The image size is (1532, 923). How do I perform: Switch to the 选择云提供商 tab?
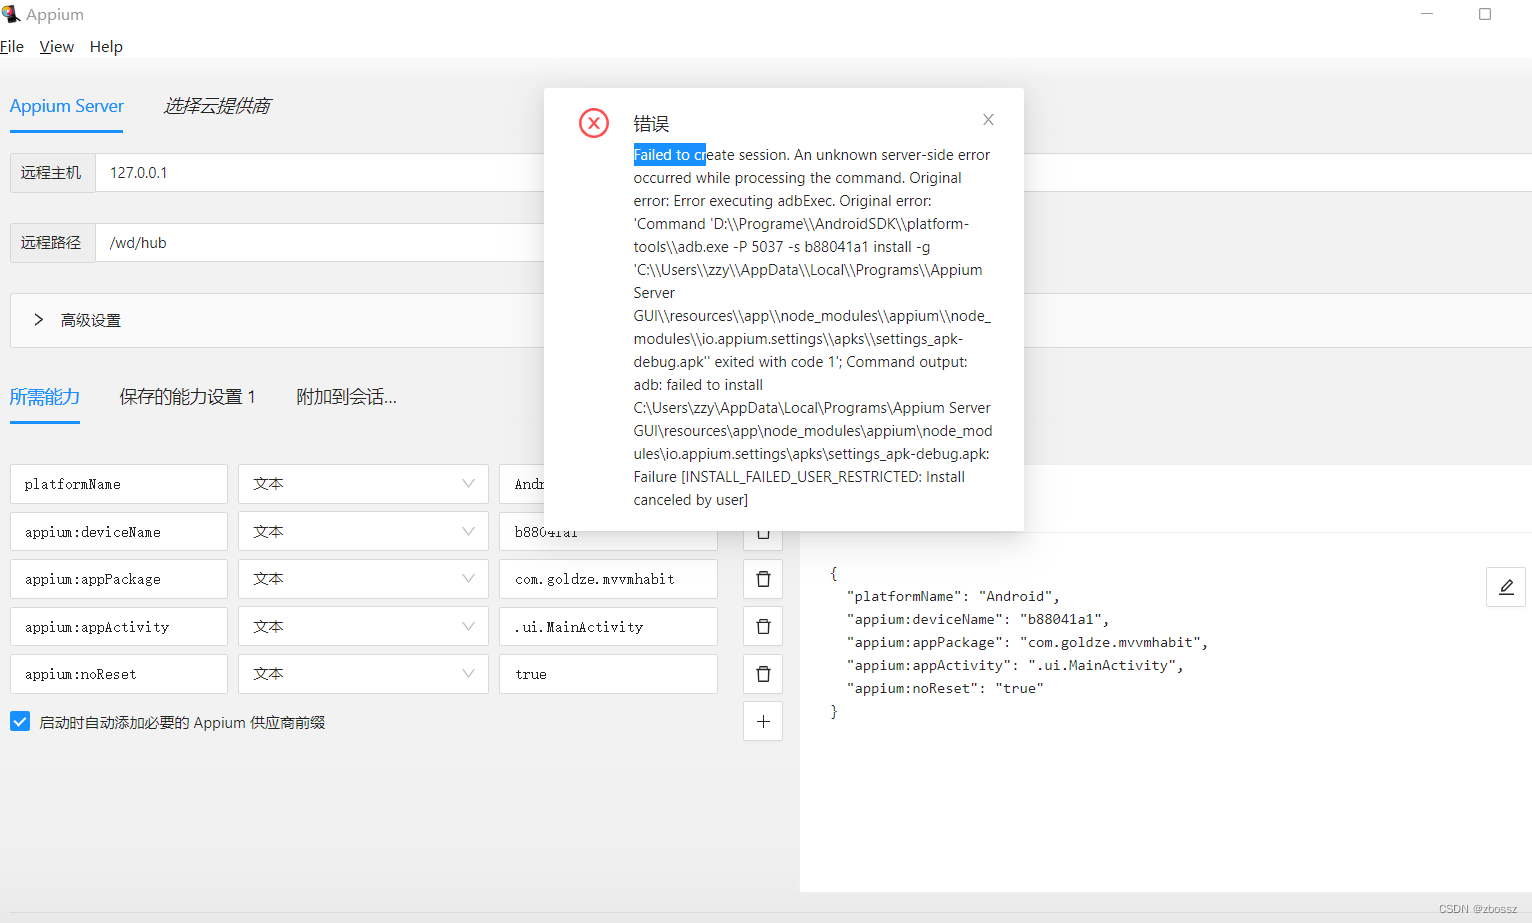click(217, 106)
